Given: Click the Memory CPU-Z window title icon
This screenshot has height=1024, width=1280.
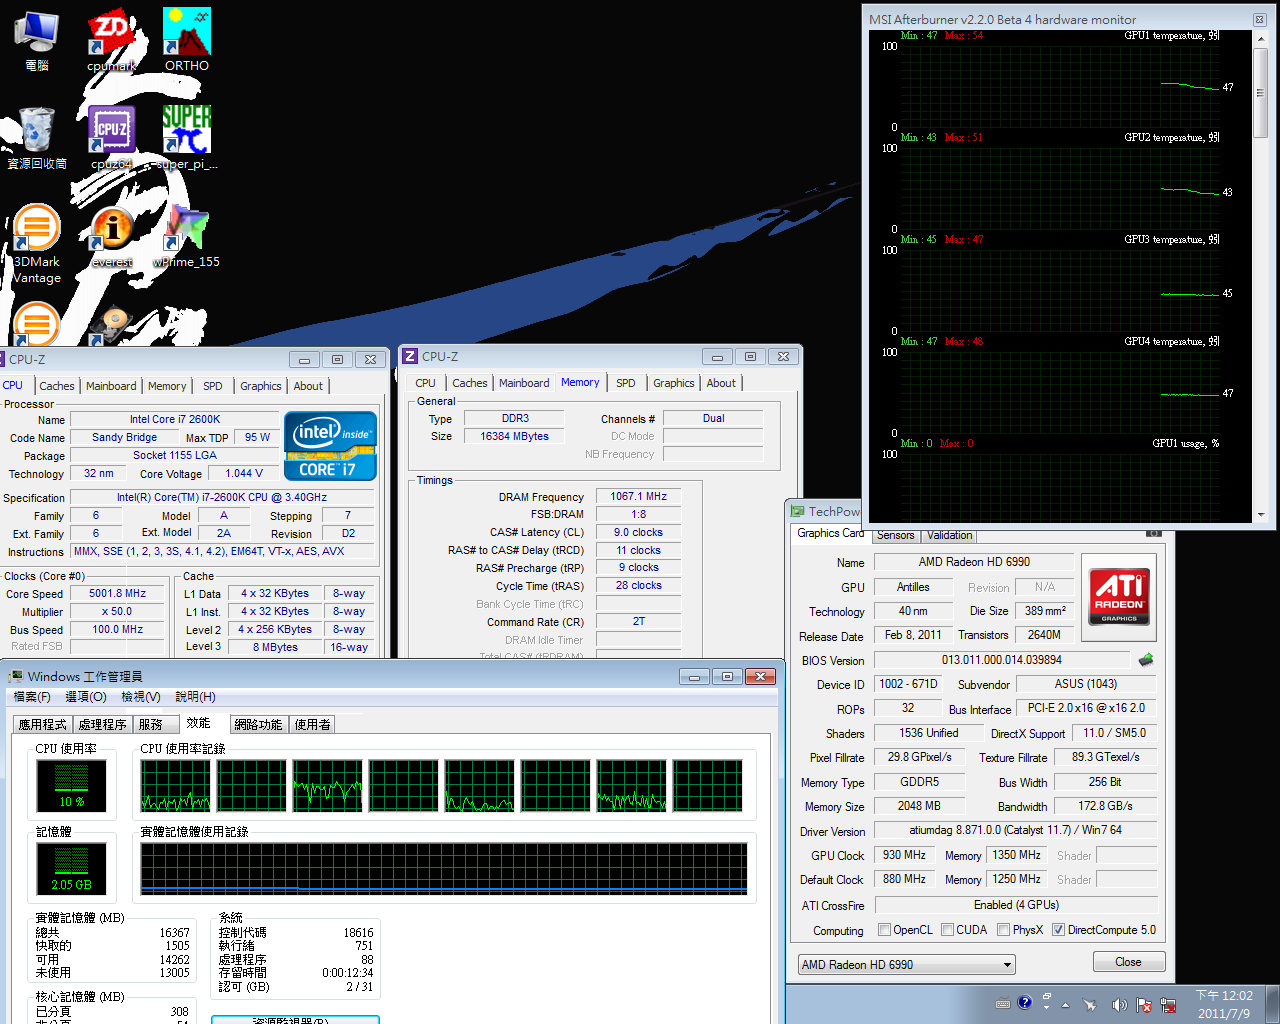Looking at the screenshot, I should 410,356.
